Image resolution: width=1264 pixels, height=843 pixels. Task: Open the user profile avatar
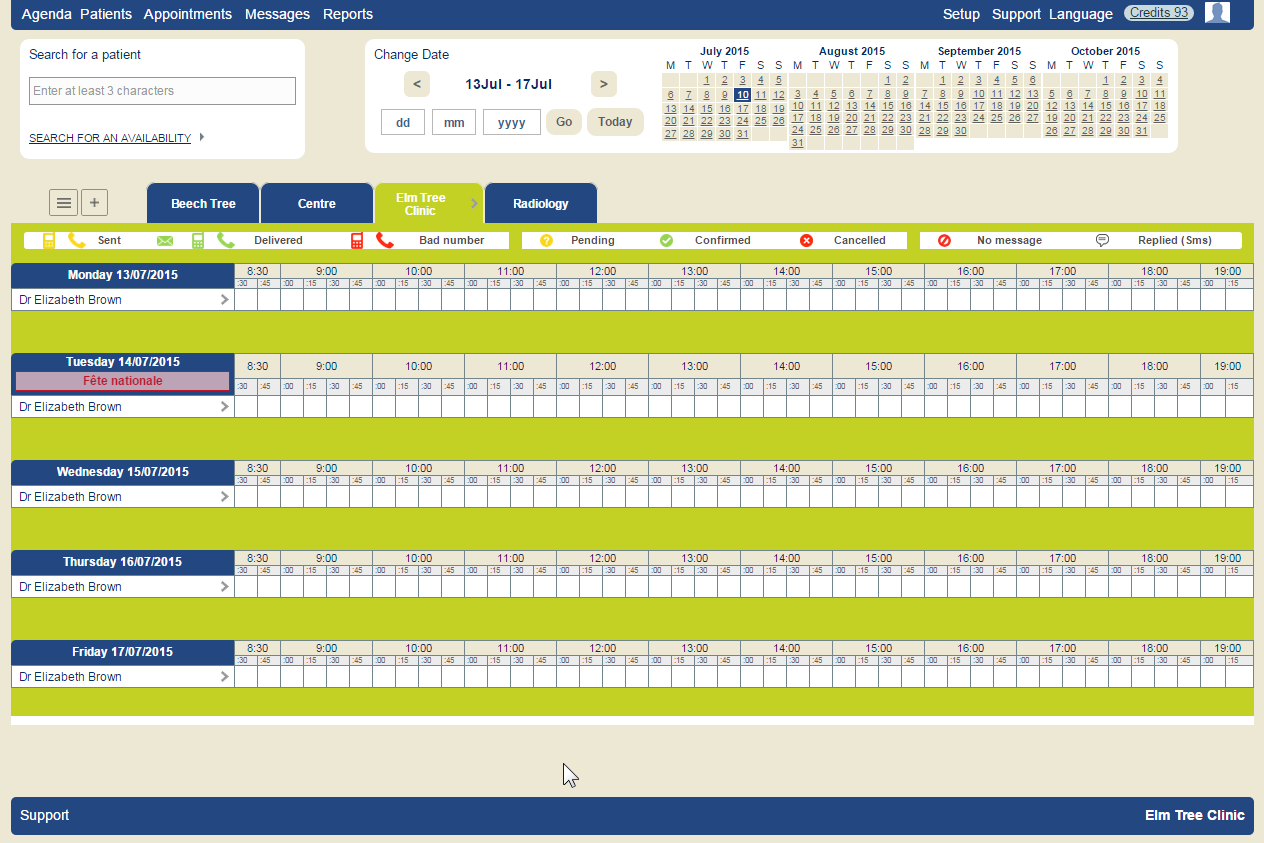[1216, 13]
